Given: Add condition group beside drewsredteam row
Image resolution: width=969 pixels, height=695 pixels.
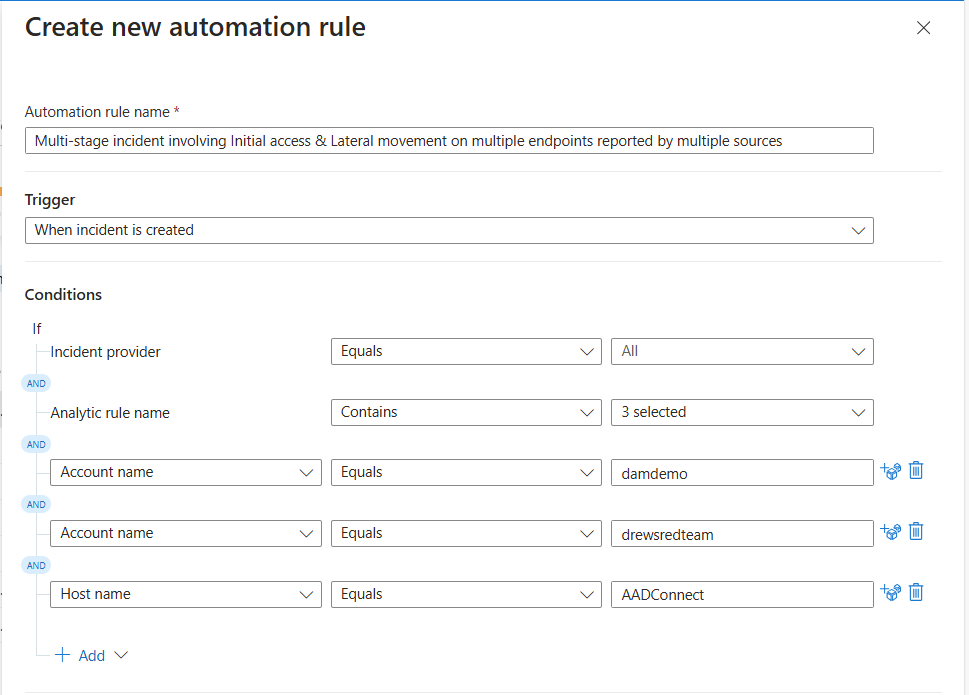Looking at the screenshot, I should coord(890,532).
